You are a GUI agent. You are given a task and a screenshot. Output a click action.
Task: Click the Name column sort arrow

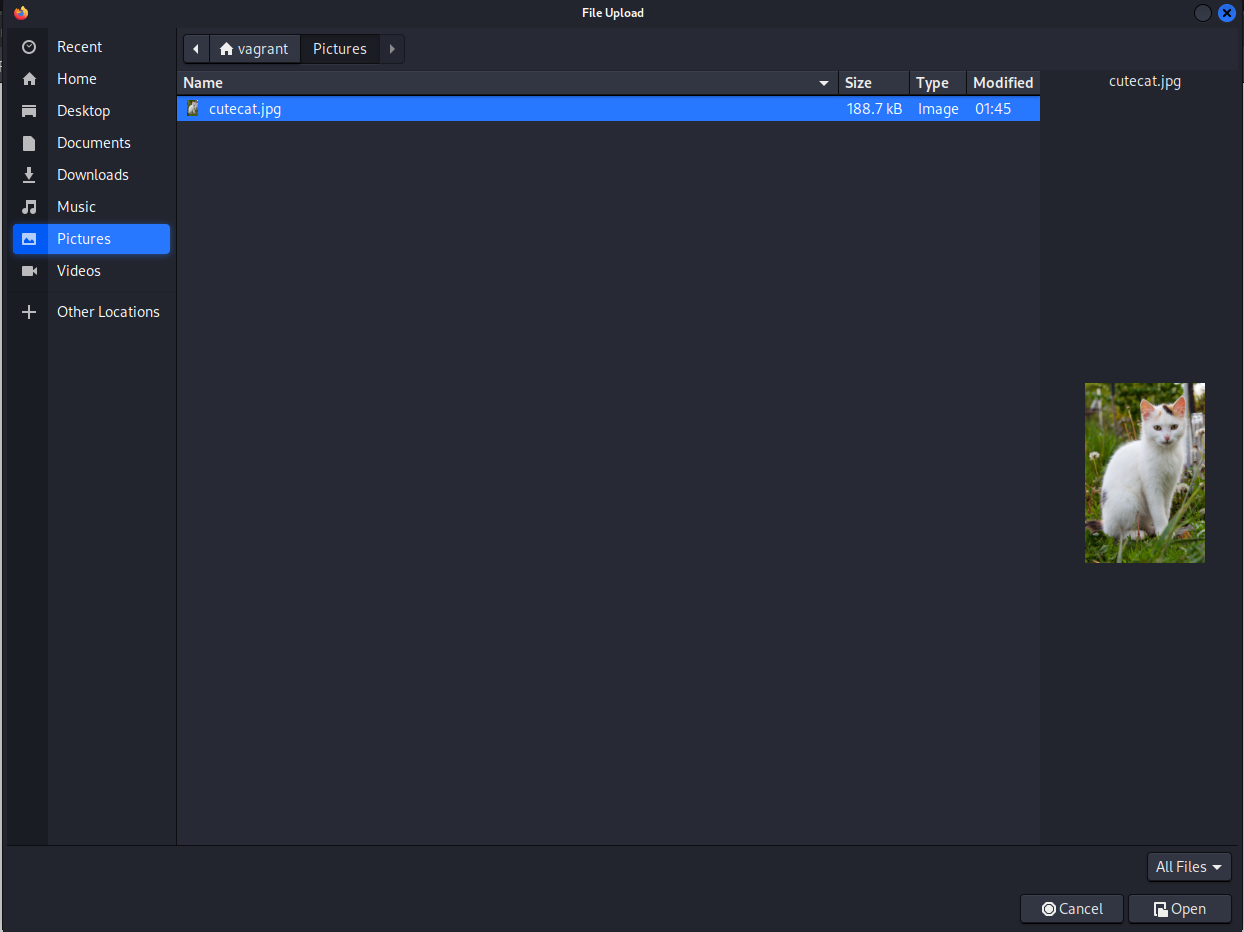824,83
